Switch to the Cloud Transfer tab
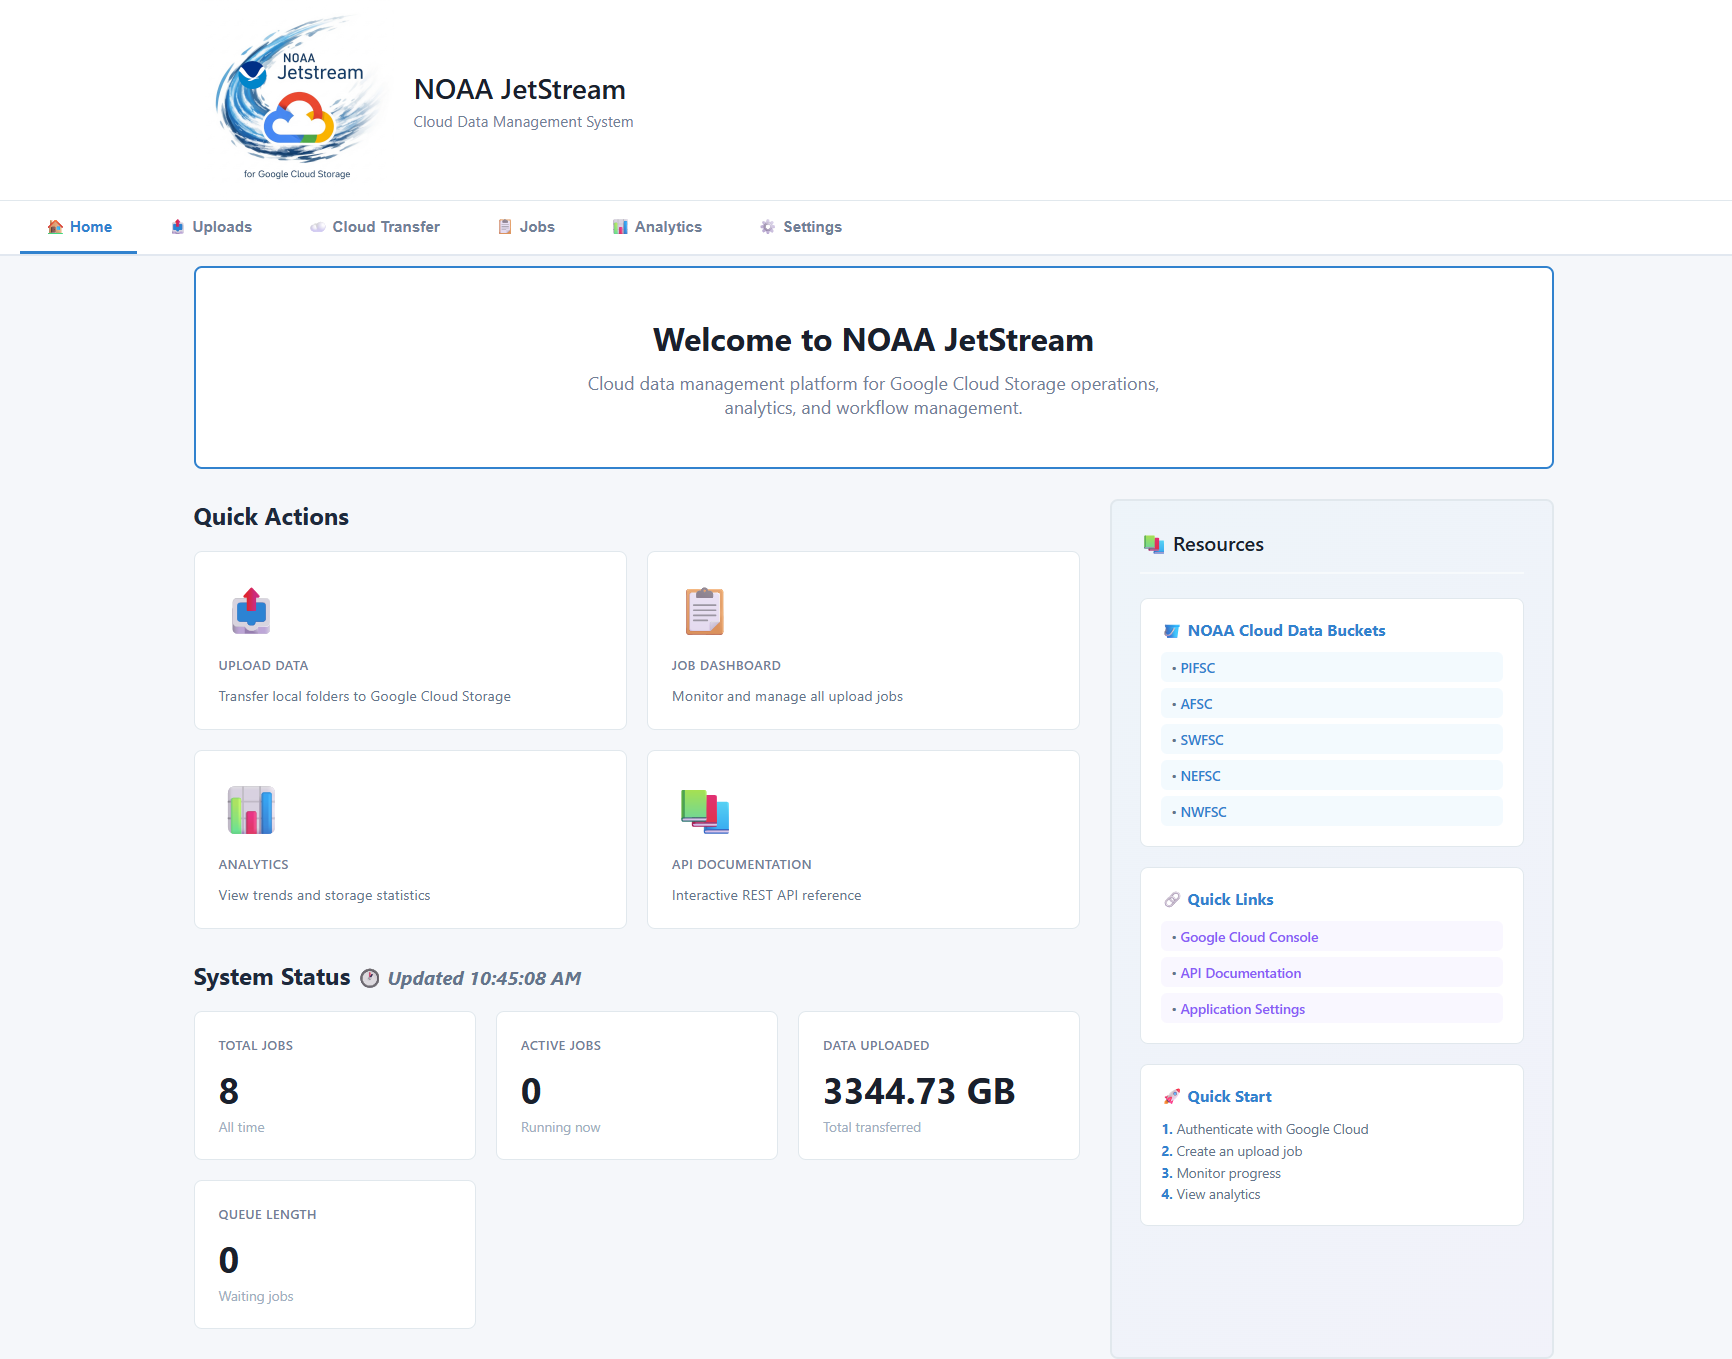This screenshot has height=1359, width=1732. pyautogui.click(x=375, y=227)
